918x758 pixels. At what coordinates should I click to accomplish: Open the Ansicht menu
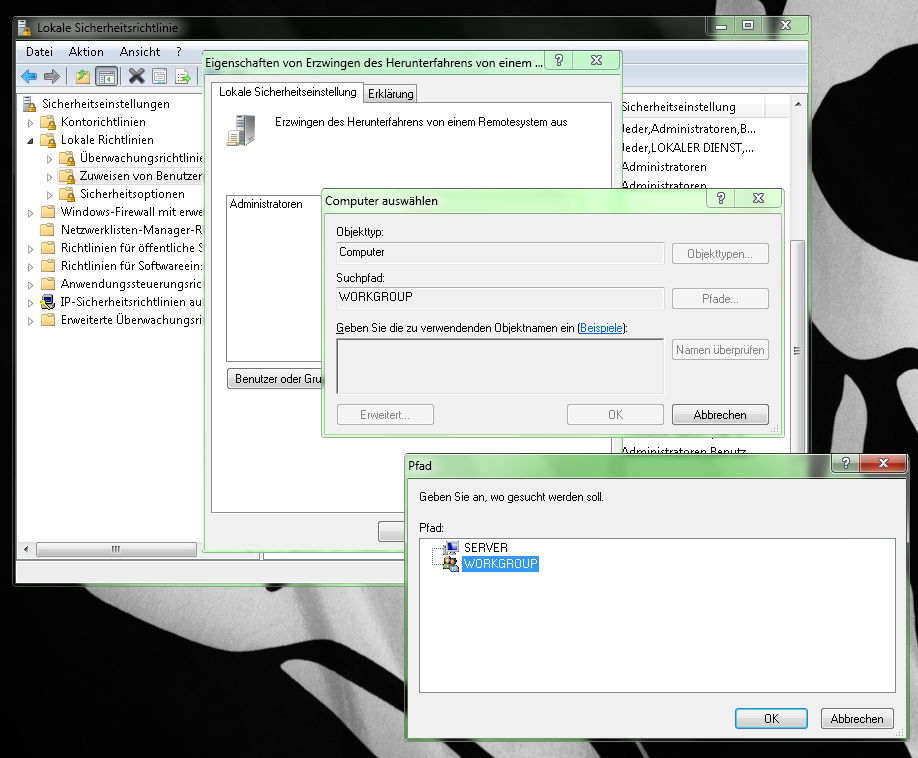point(140,52)
